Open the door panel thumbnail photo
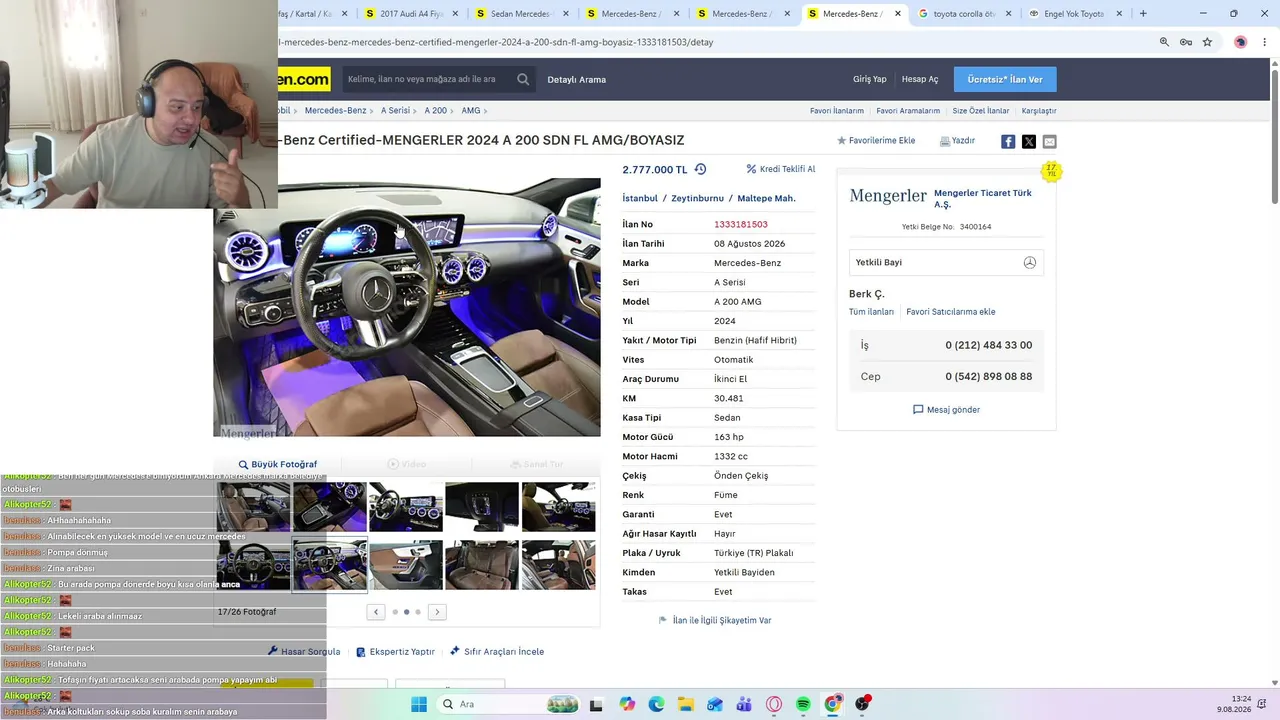Screen dimensions: 1280x720 click(x=406, y=565)
